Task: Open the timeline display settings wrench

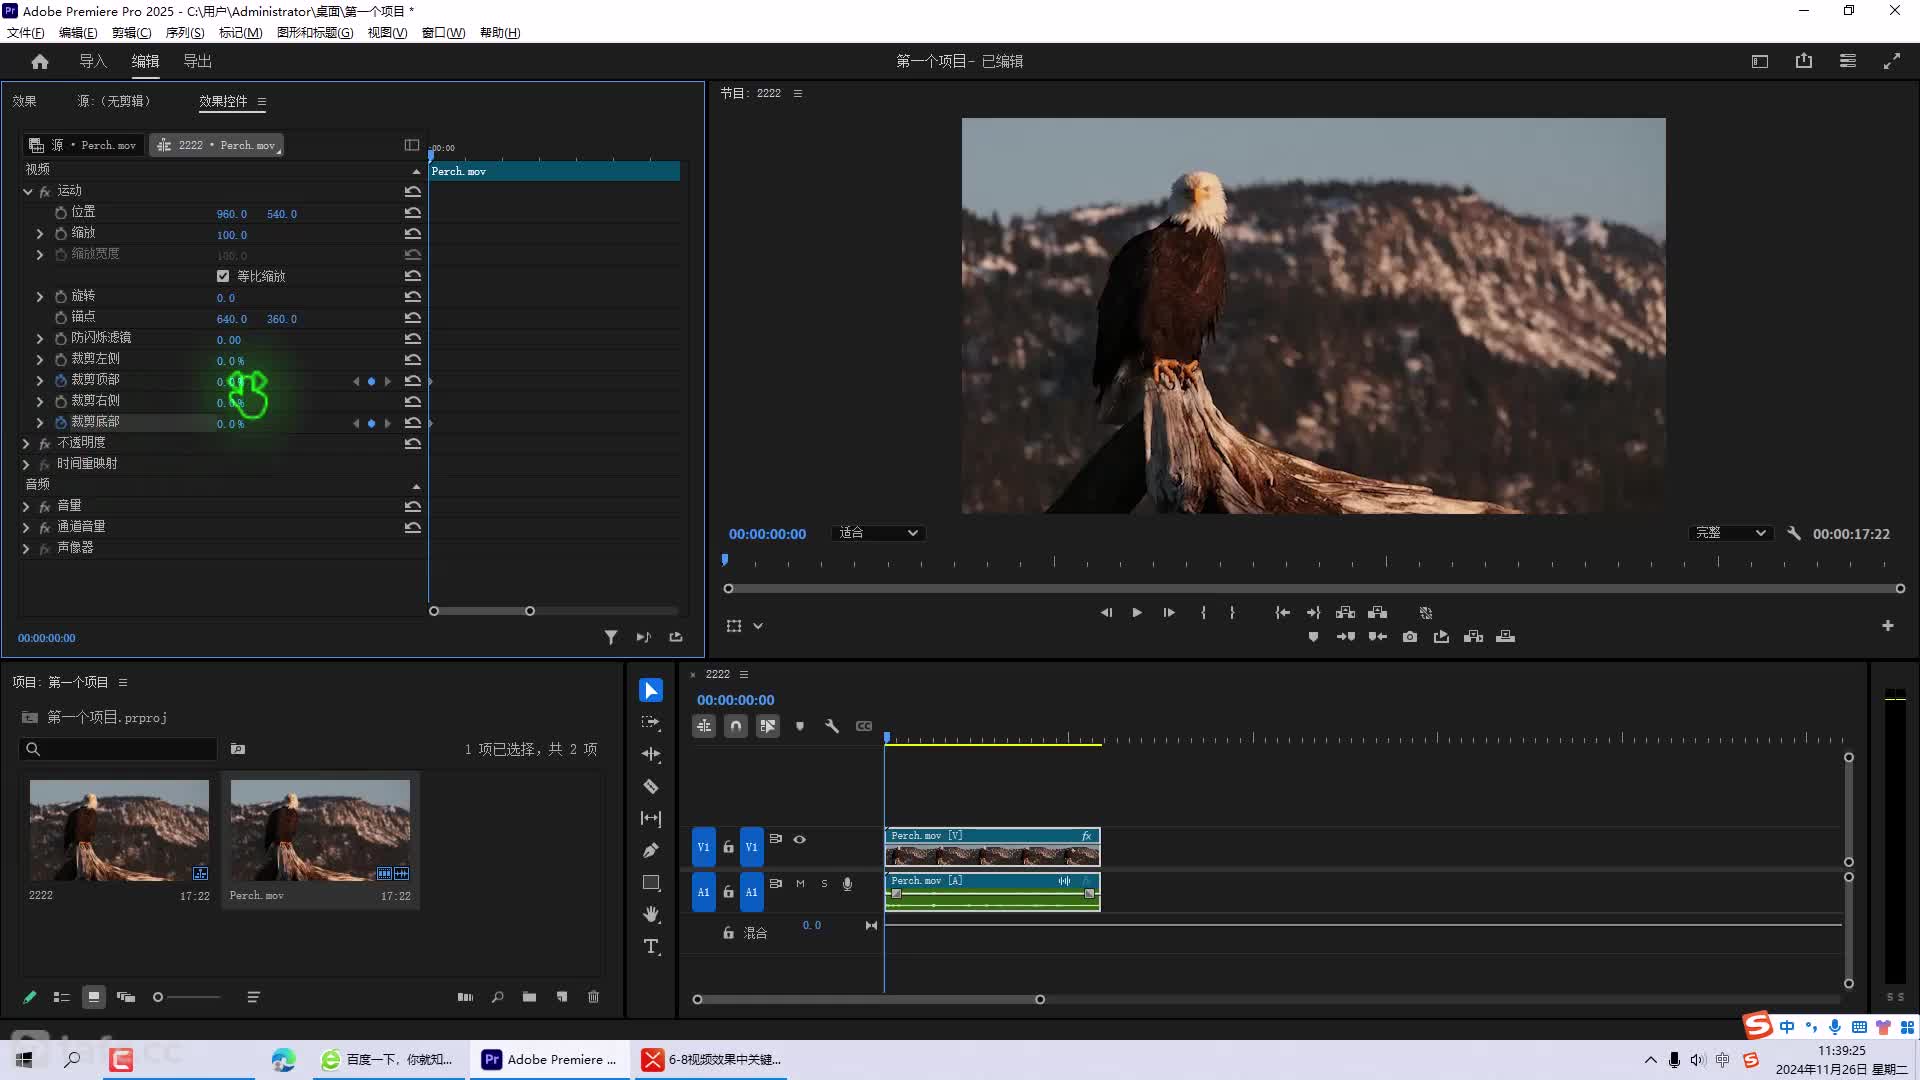Action: pos(832,726)
